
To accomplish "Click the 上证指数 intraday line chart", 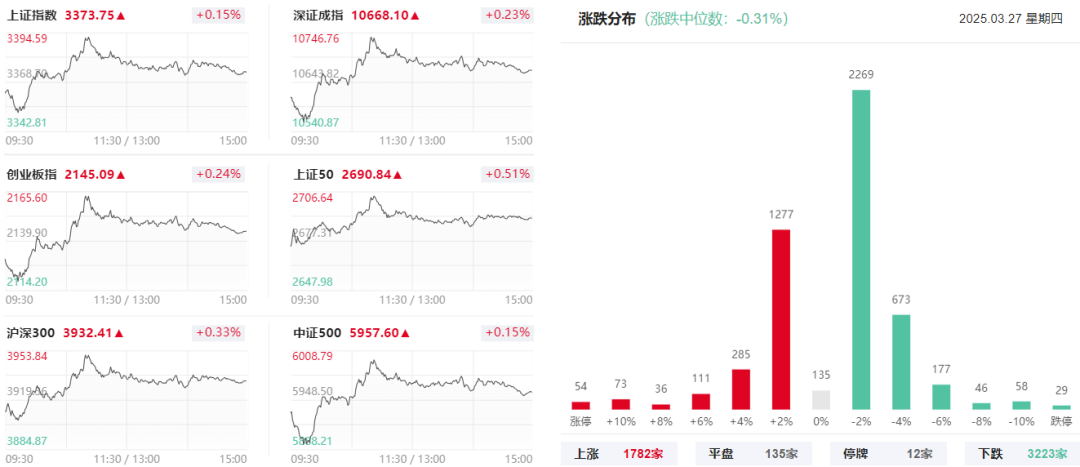I will point(125,79).
